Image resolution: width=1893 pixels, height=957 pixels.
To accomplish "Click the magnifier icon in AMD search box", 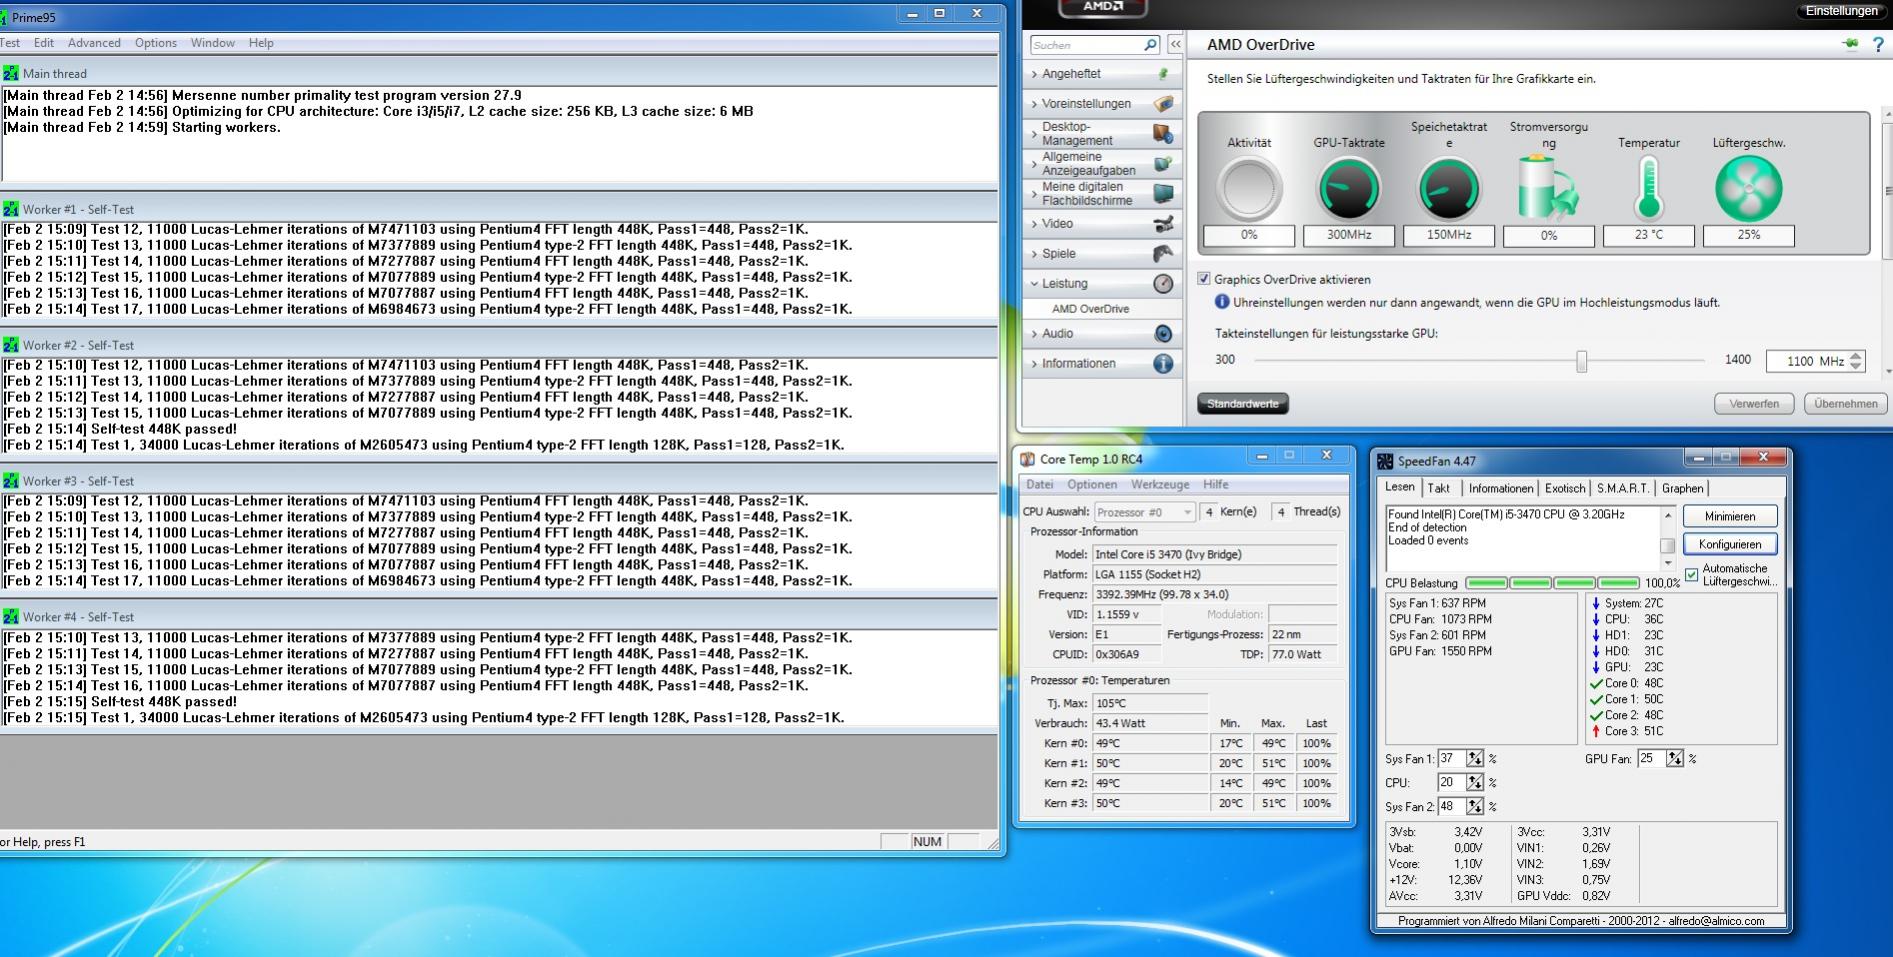I will pyautogui.click(x=1150, y=45).
